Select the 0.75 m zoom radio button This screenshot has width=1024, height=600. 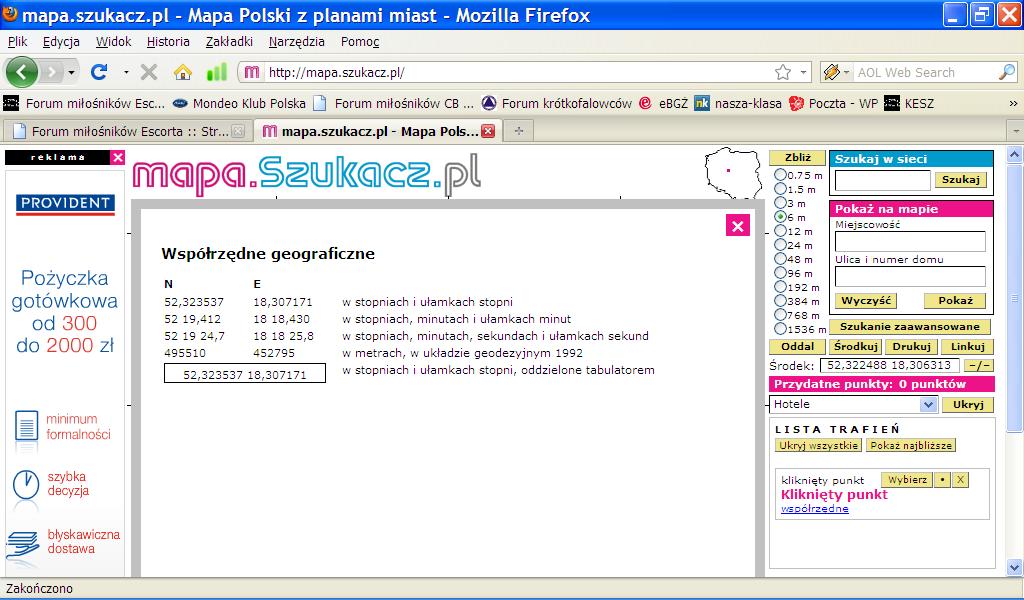click(x=781, y=175)
